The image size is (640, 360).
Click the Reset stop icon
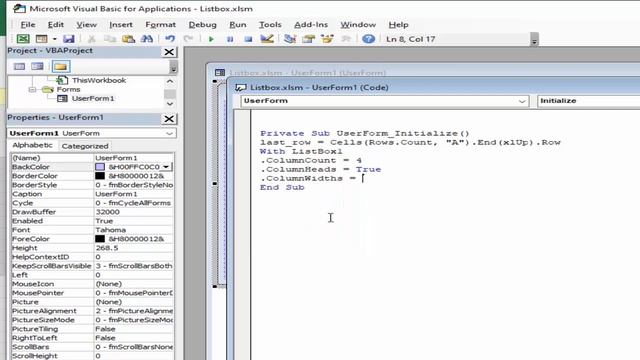coord(248,39)
